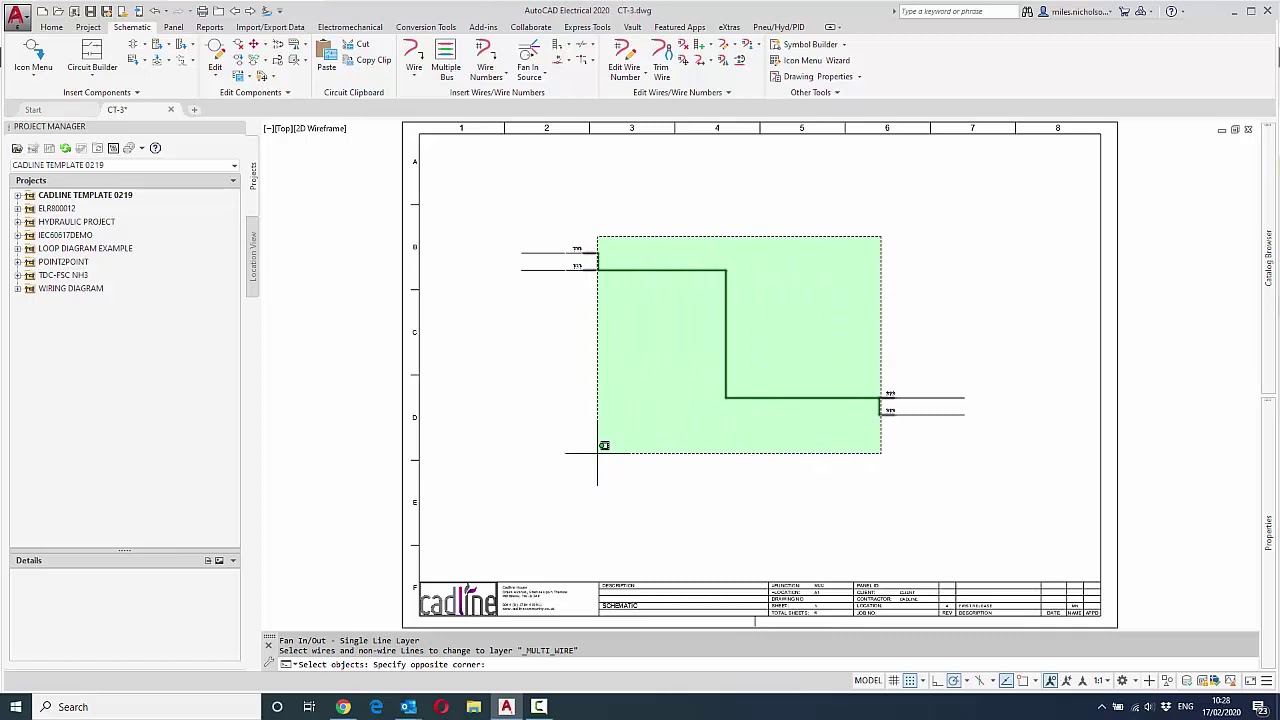Open the Wire Numbers tool
This screenshot has height=720, width=1280.
486,60
